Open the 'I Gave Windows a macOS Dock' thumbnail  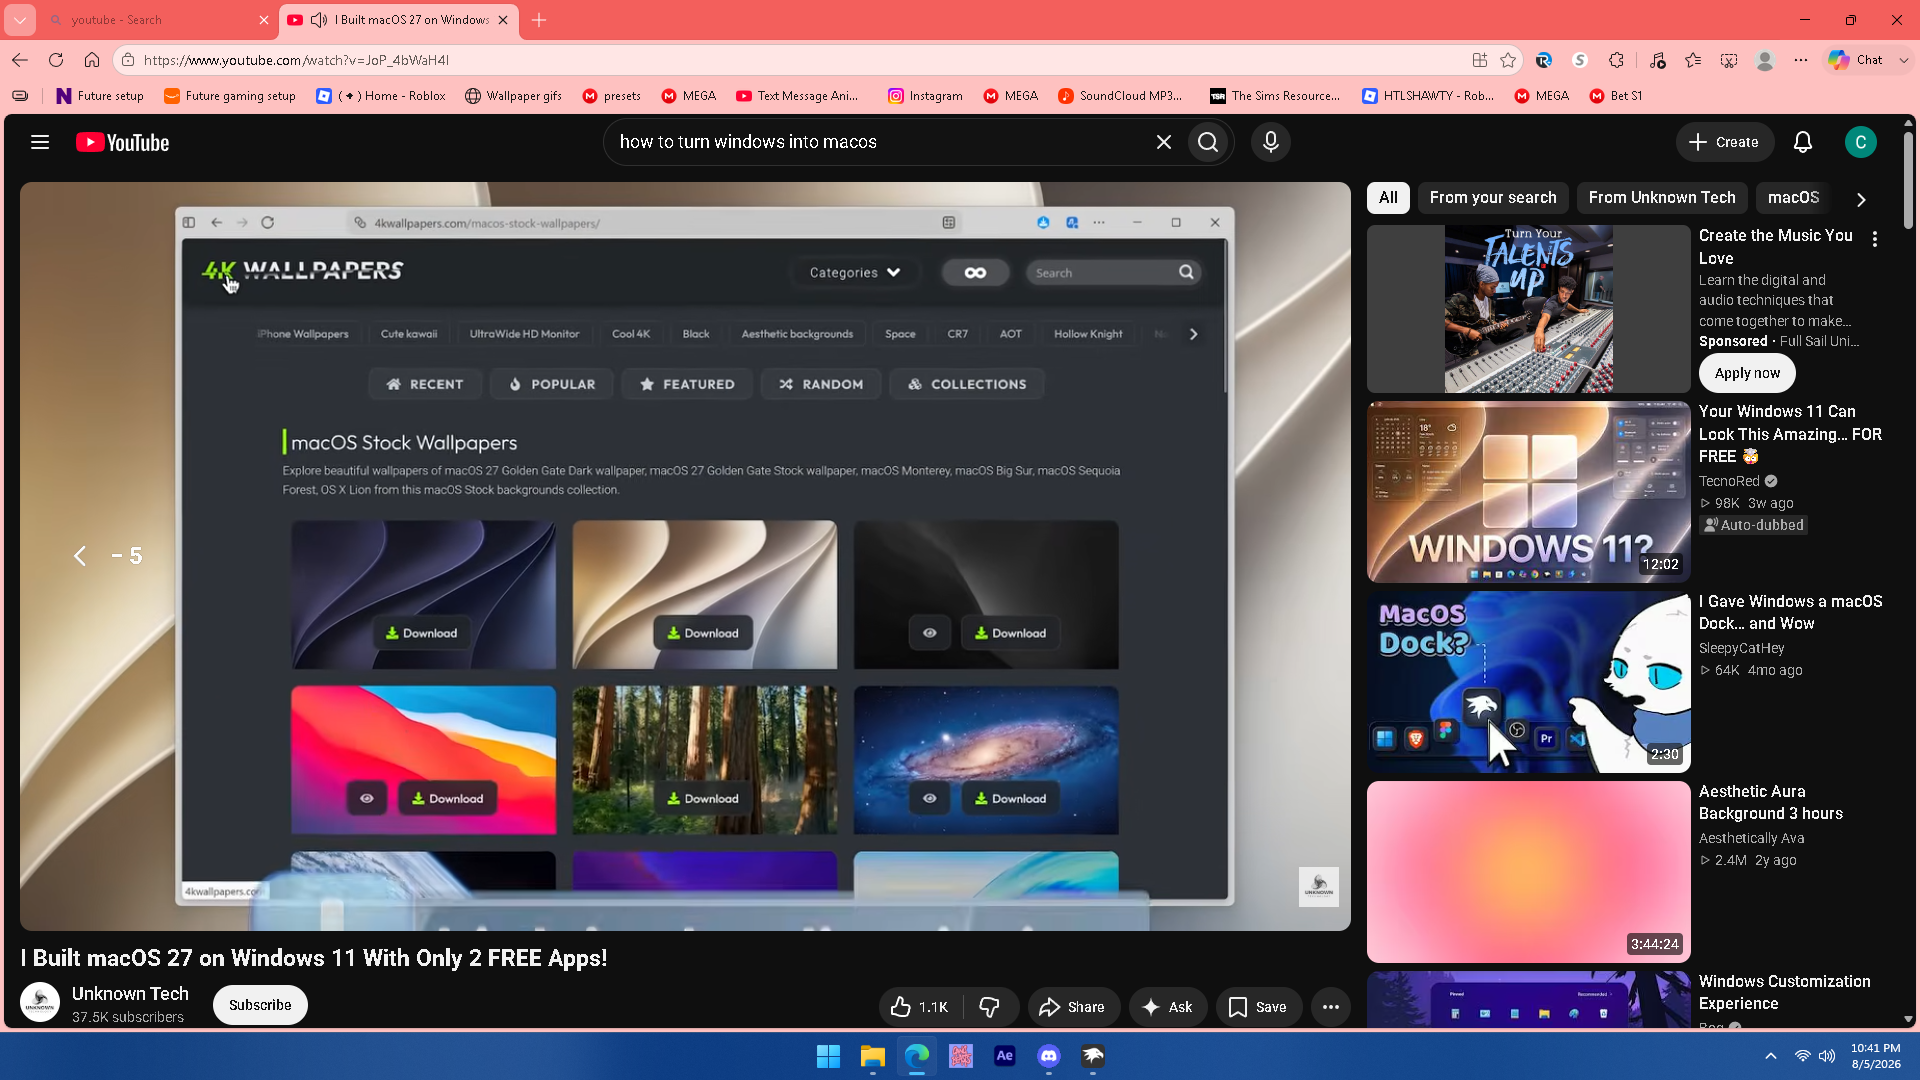pyautogui.click(x=1528, y=682)
